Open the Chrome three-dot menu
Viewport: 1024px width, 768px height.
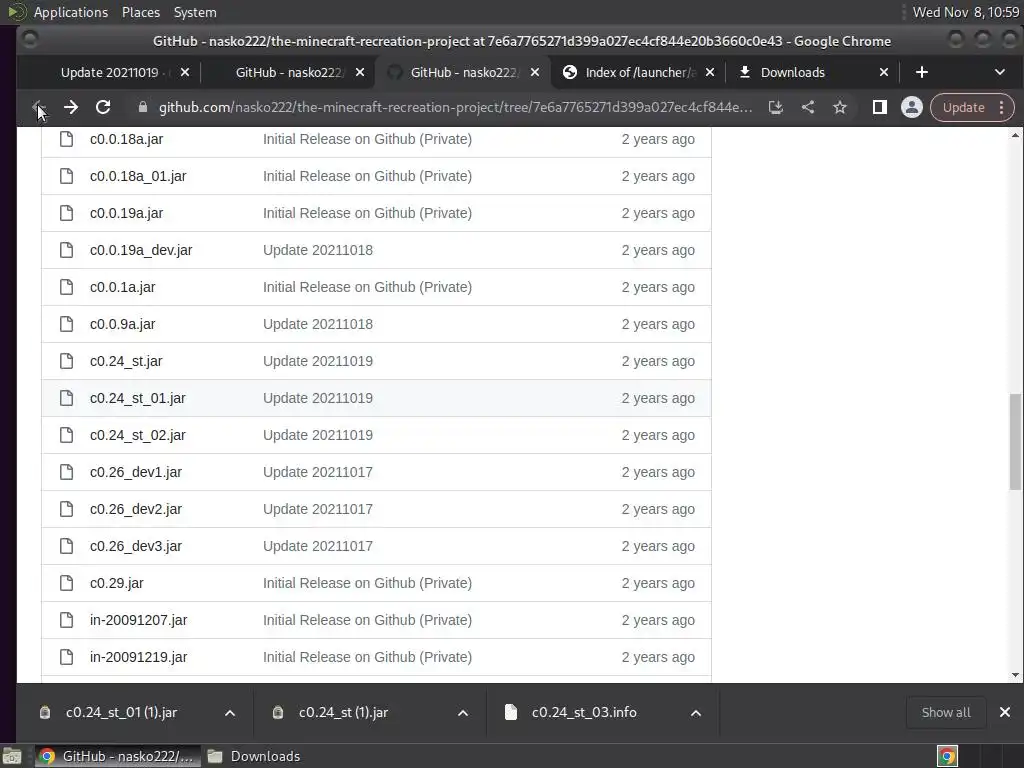pos(1001,108)
